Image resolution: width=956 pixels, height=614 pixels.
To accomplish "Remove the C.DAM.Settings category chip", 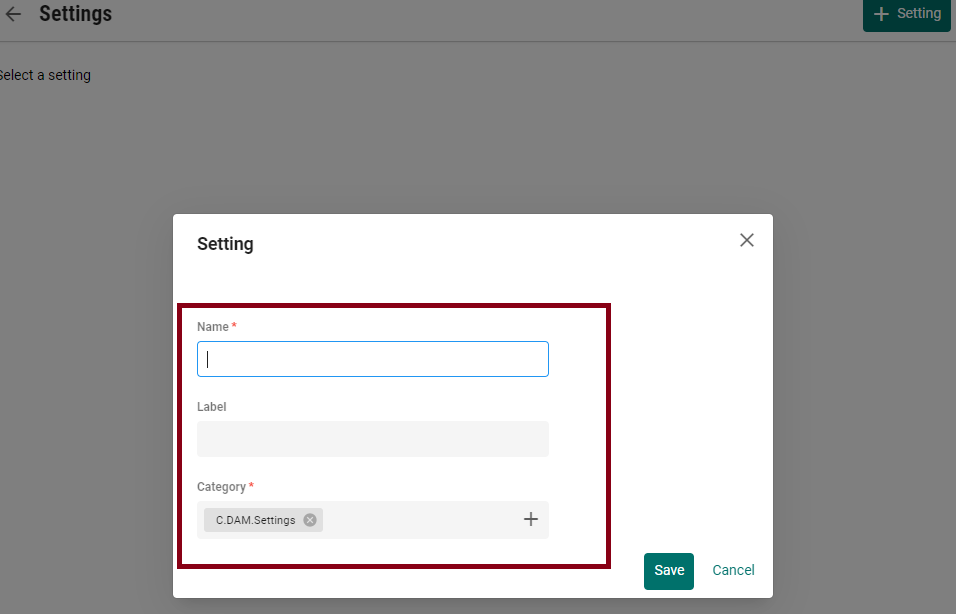I will click(310, 520).
